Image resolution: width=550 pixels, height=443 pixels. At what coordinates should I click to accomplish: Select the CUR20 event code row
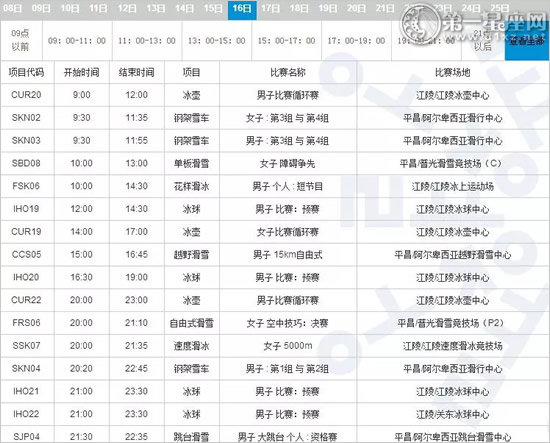(x=274, y=95)
